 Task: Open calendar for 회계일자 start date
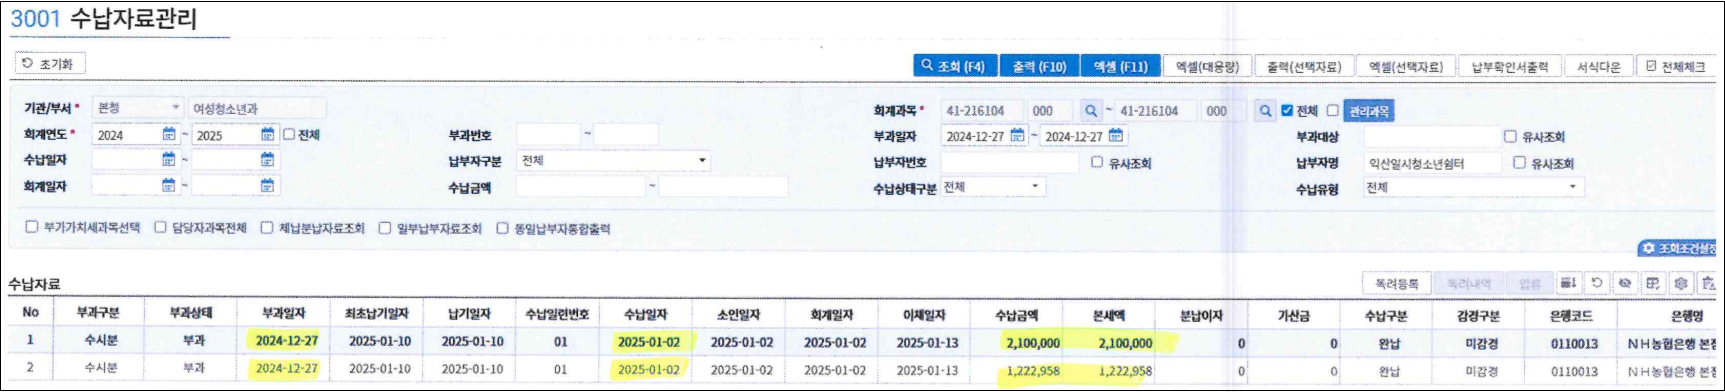pos(169,185)
